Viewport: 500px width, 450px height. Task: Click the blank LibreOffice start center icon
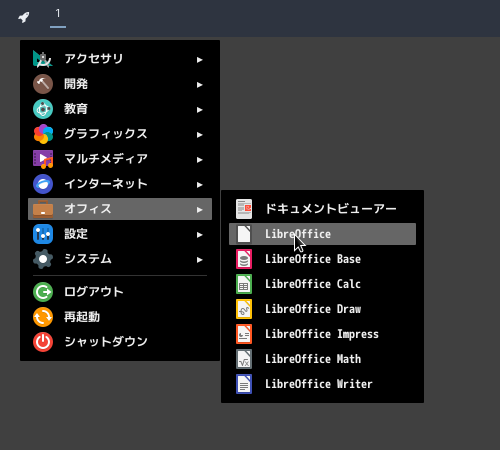[x=244, y=234]
